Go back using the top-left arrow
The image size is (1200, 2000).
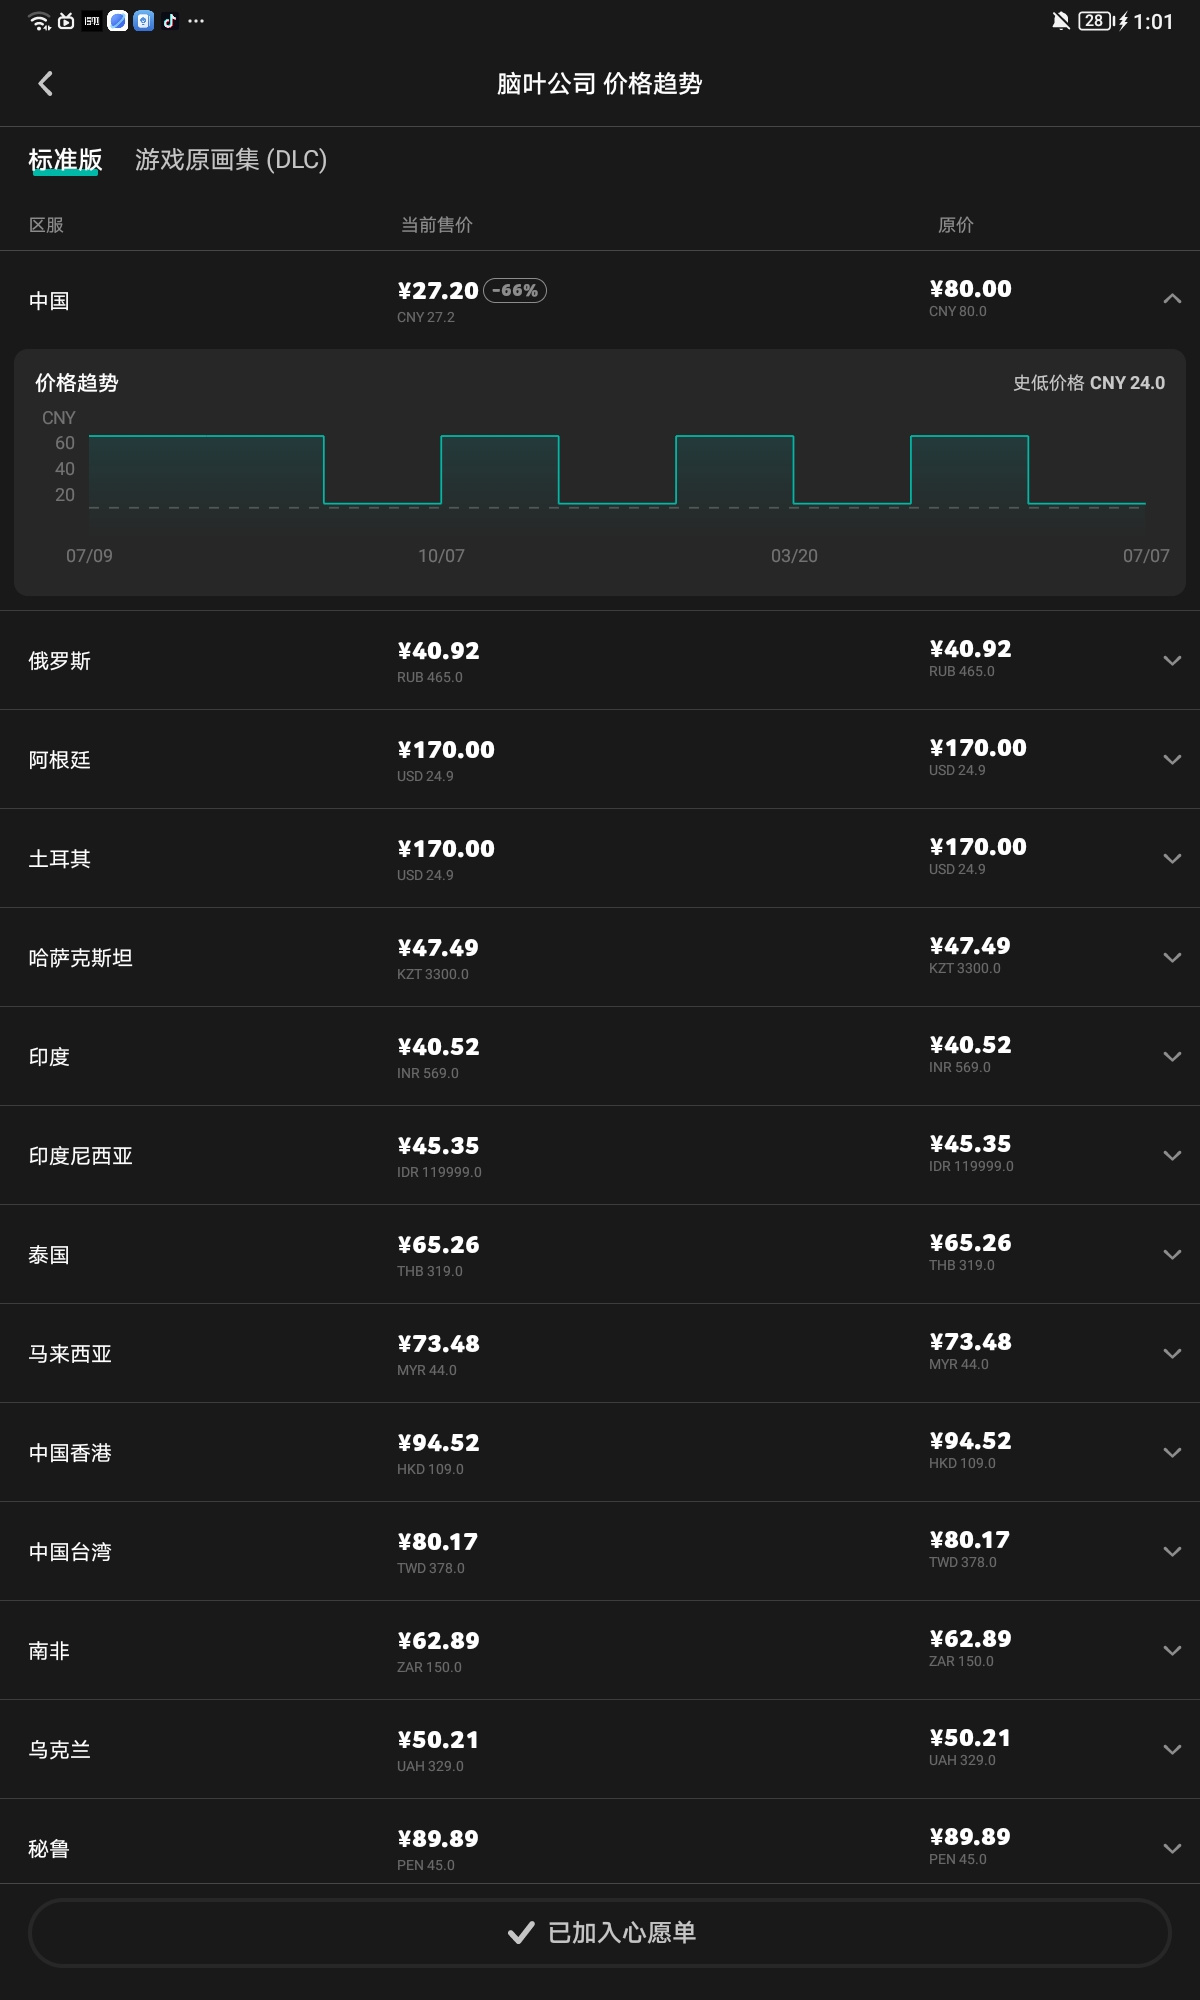click(45, 84)
